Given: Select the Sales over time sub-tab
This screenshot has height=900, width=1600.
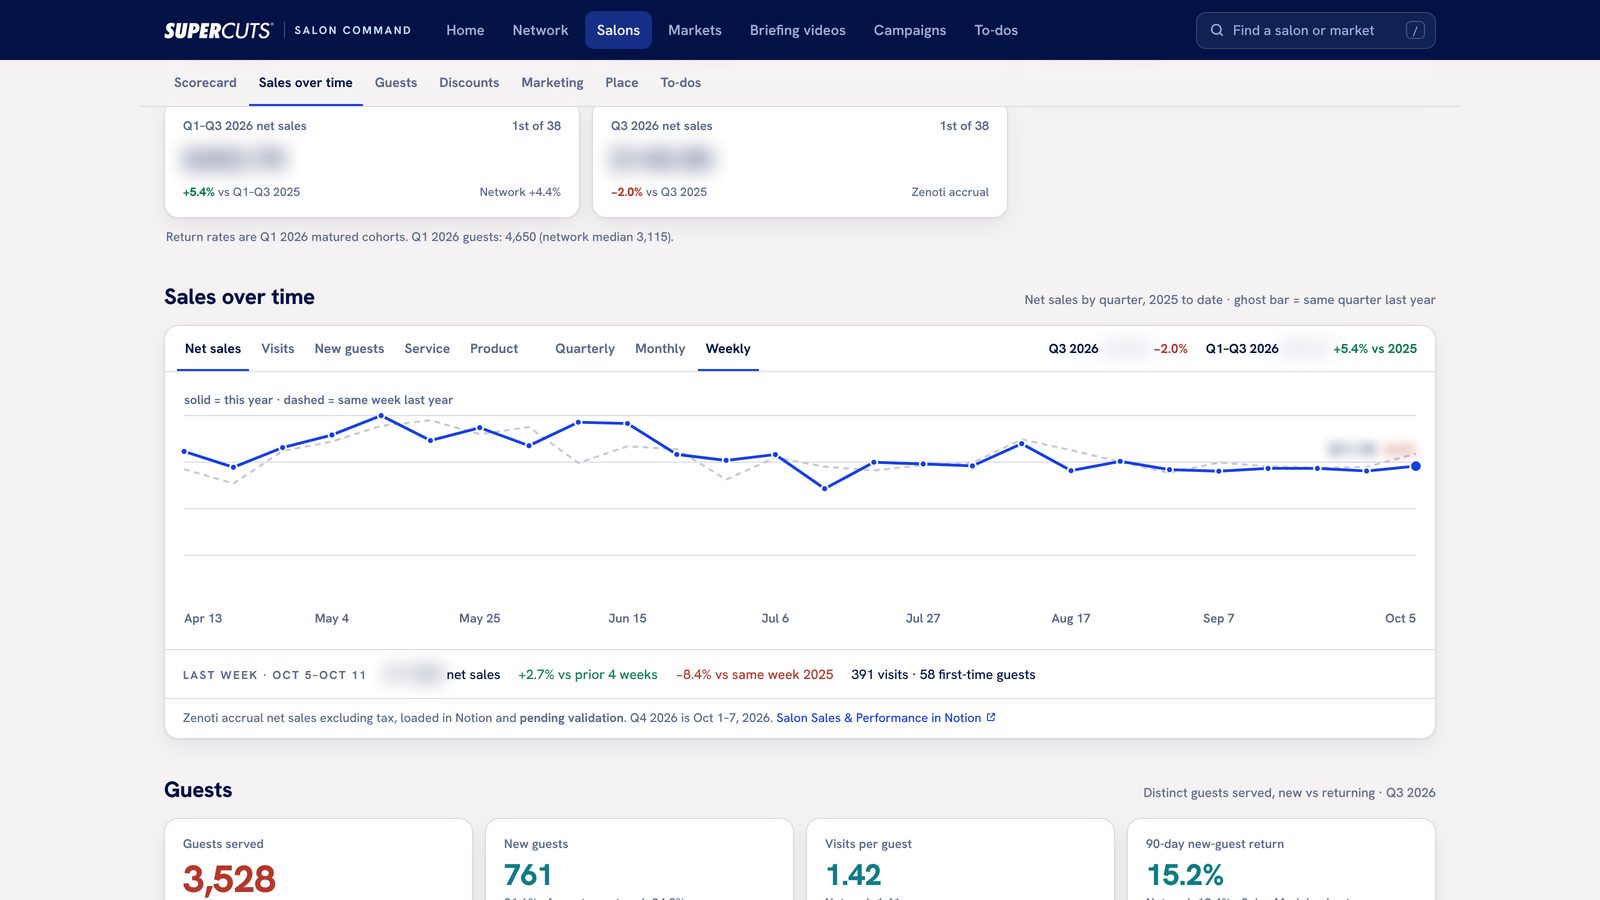Looking at the screenshot, I should [x=306, y=83].
